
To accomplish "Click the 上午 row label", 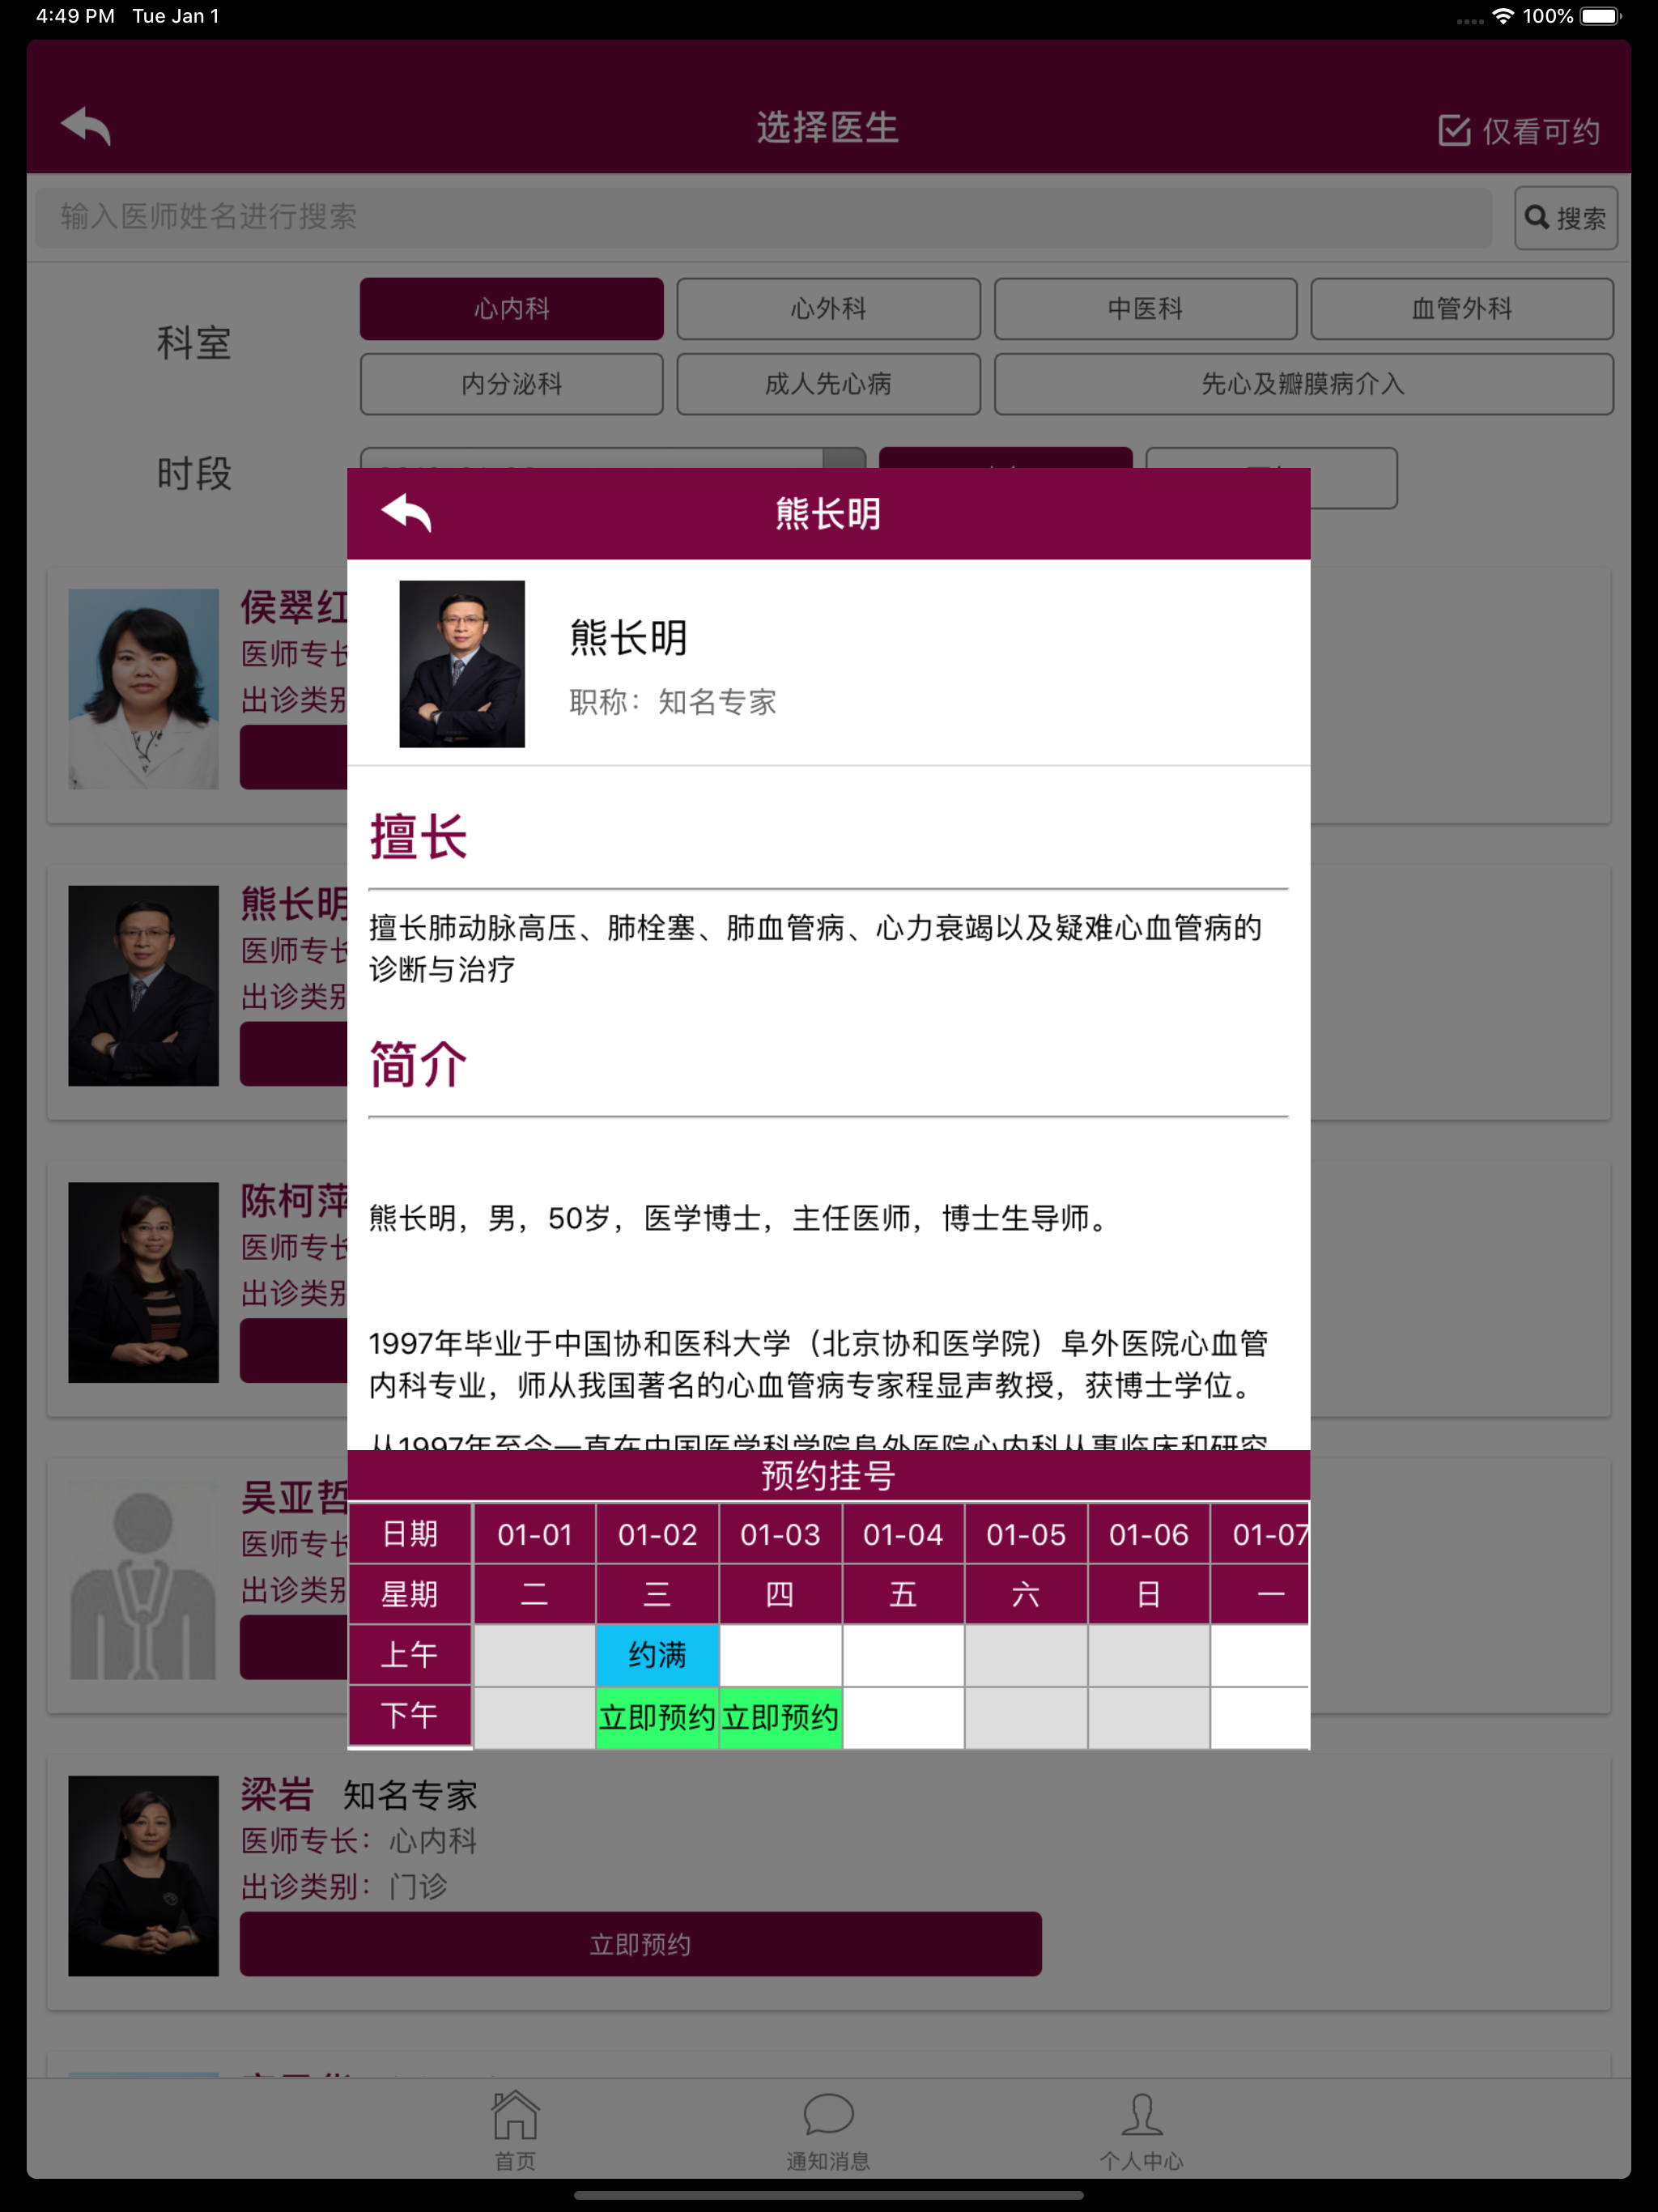I will point(410,1655).
